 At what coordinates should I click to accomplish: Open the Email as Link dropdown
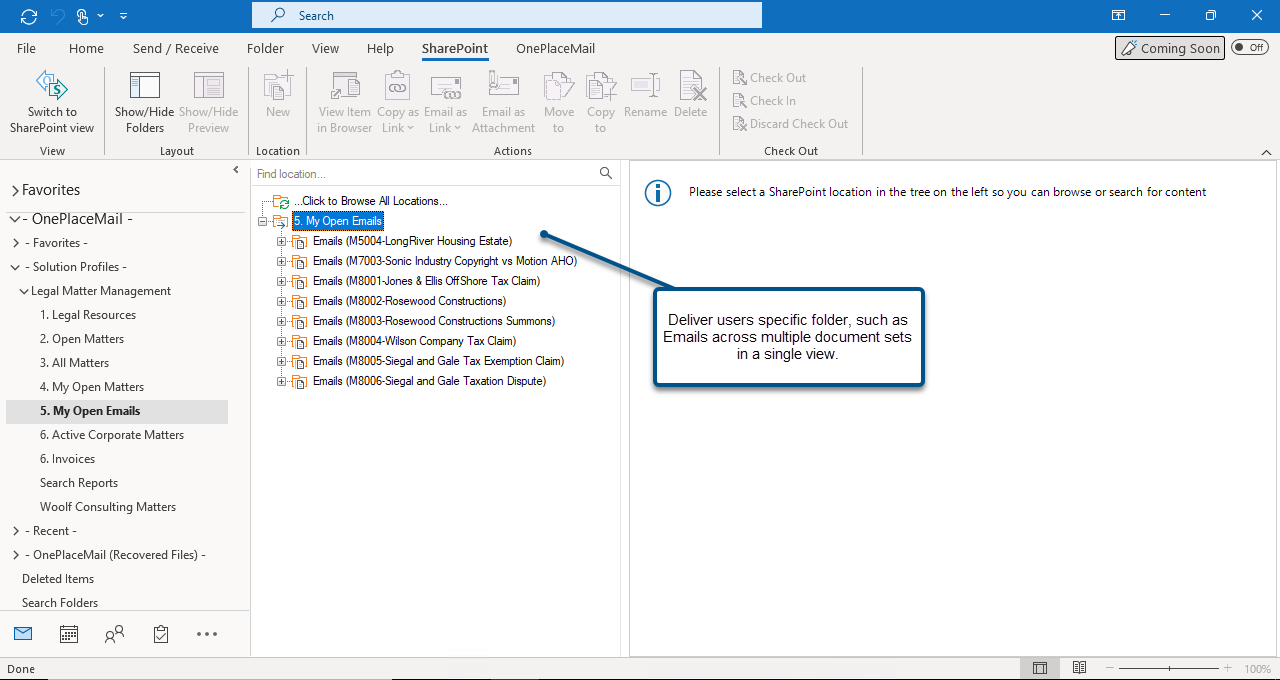(x=445, y=120)
